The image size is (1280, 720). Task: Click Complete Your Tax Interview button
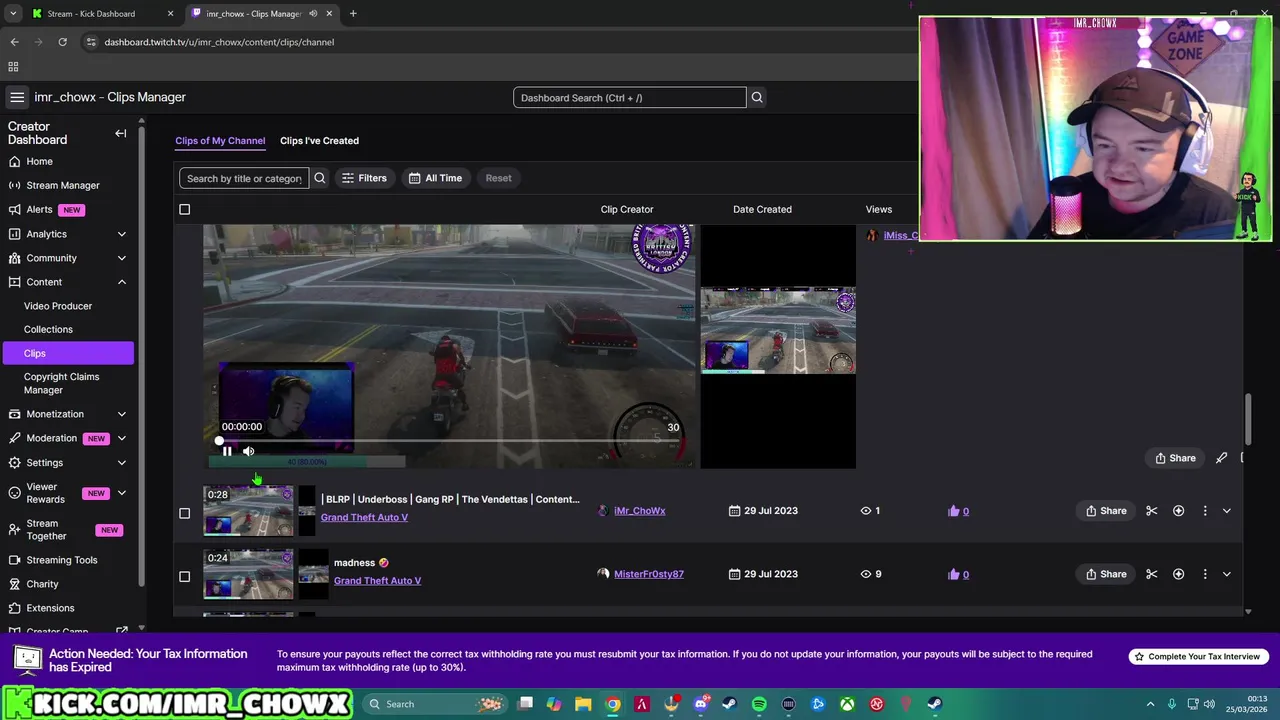coord(1197,657)
